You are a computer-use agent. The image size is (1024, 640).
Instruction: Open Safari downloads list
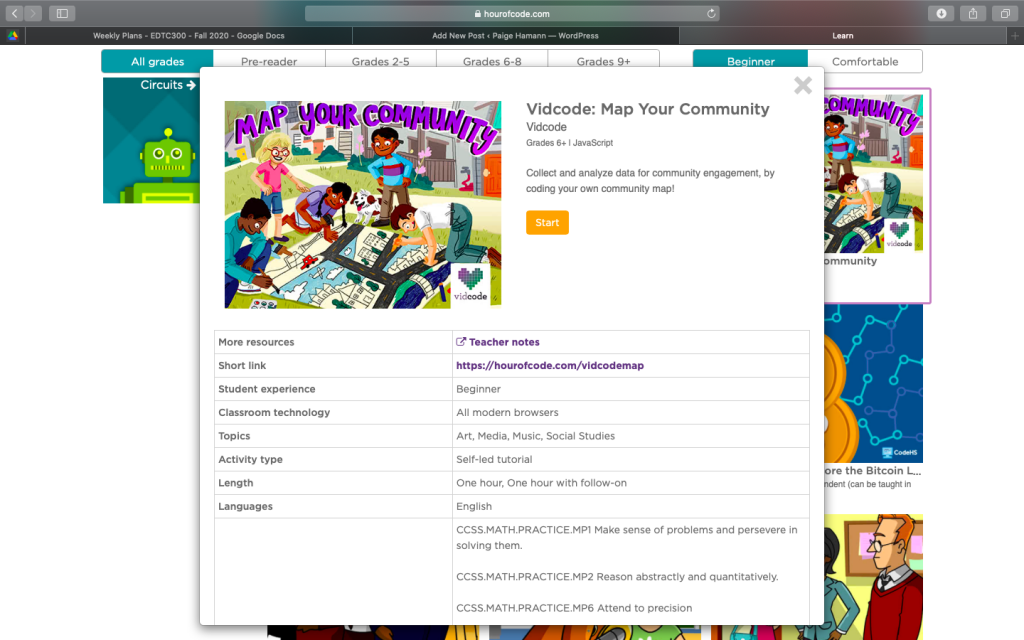tap(941, 13)
